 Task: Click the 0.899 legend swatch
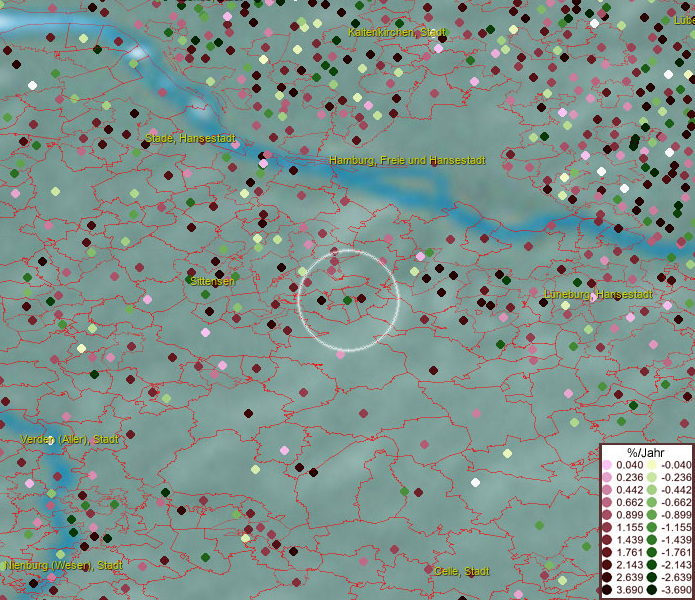[x=607, y=515]
